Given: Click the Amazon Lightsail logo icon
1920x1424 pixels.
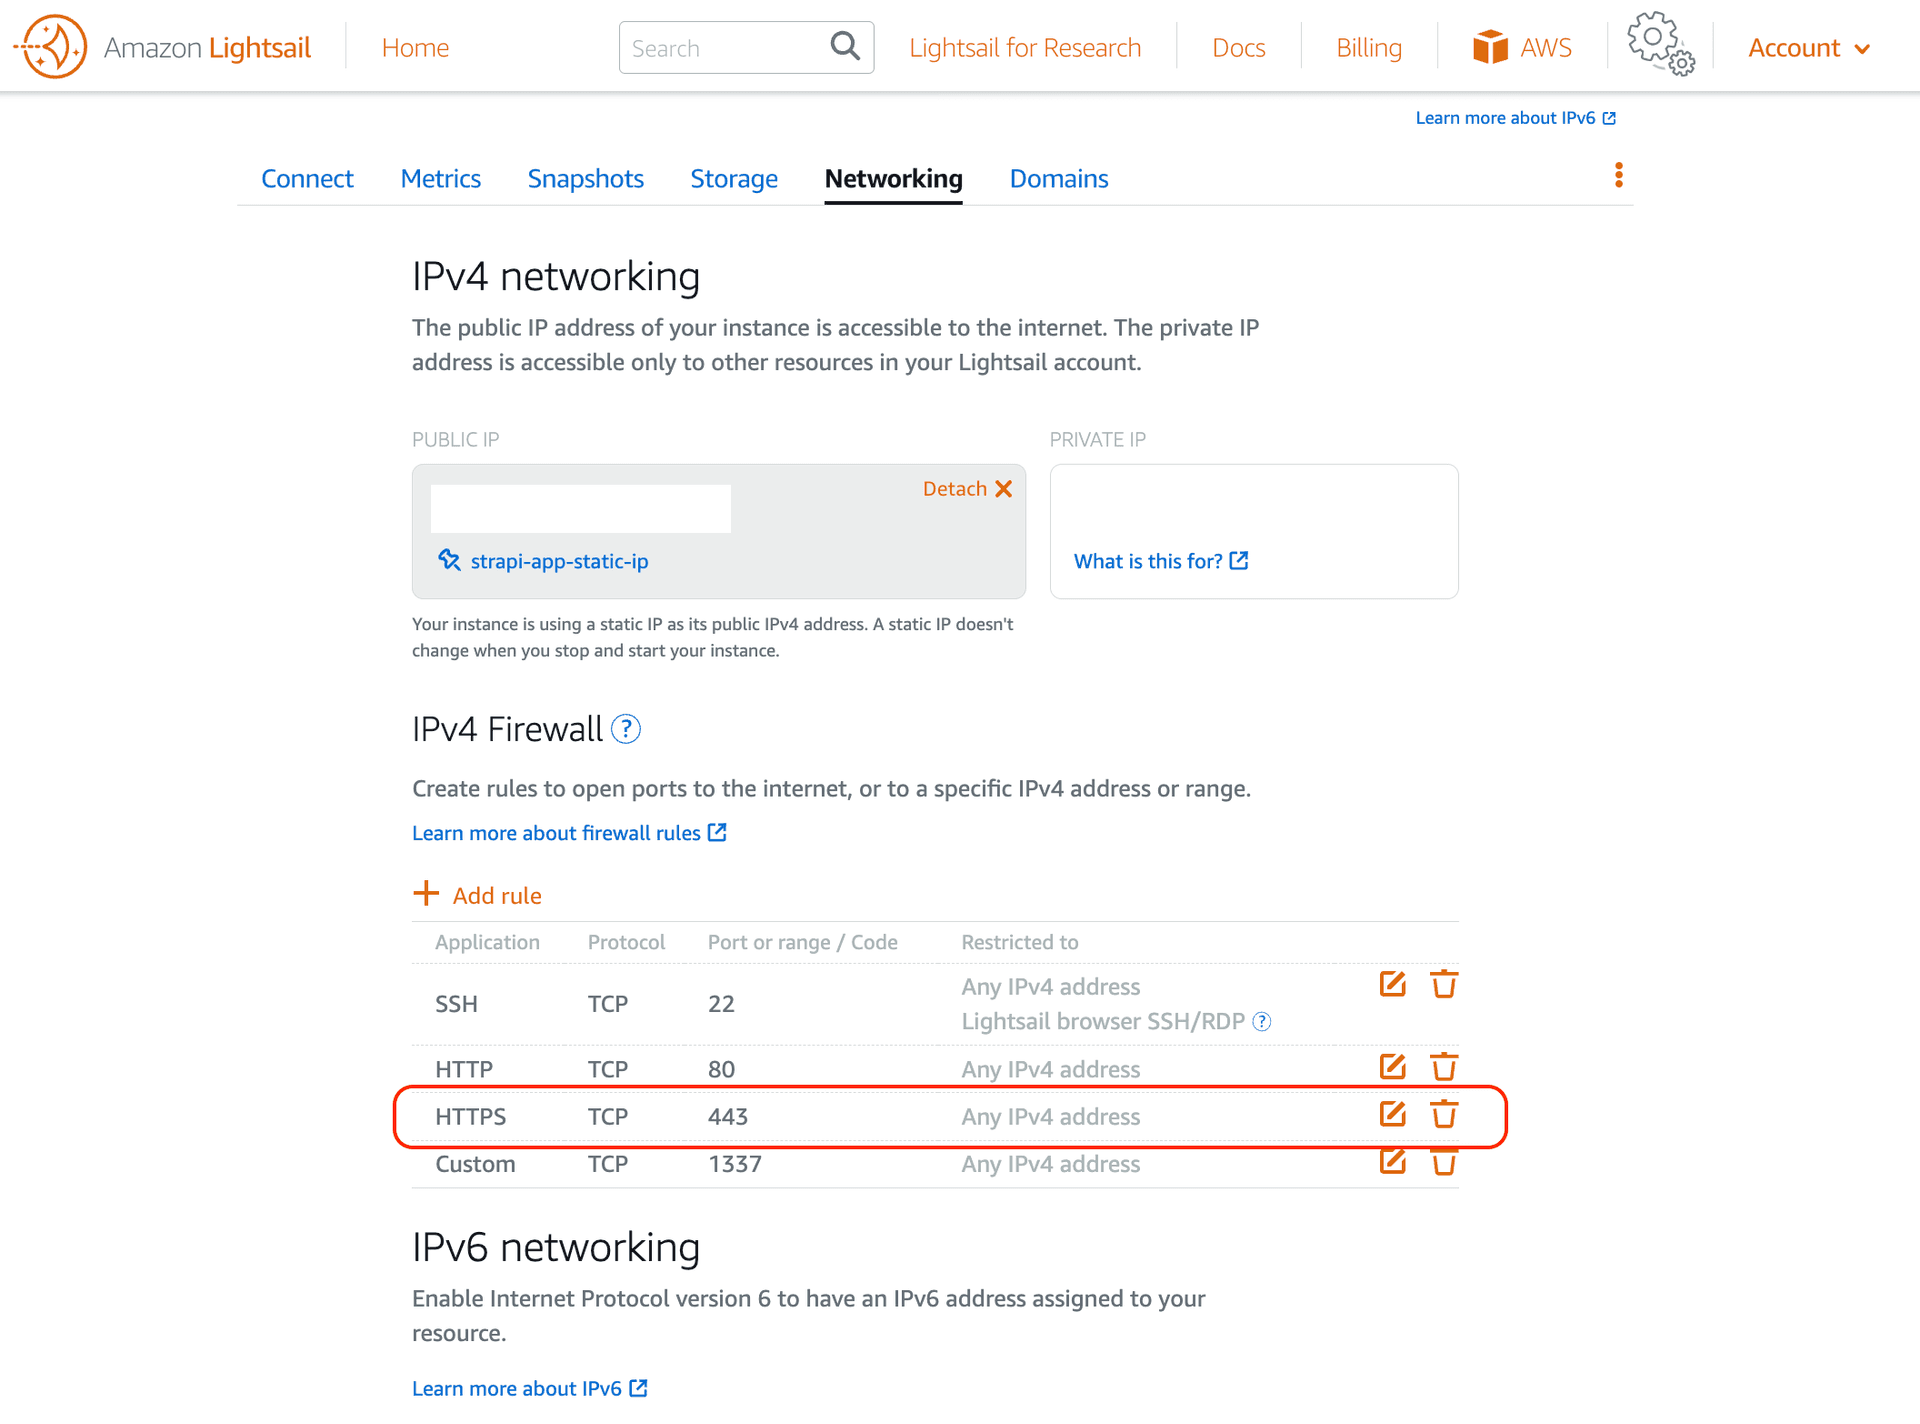Looking at the screenshot, I should 51,47.
